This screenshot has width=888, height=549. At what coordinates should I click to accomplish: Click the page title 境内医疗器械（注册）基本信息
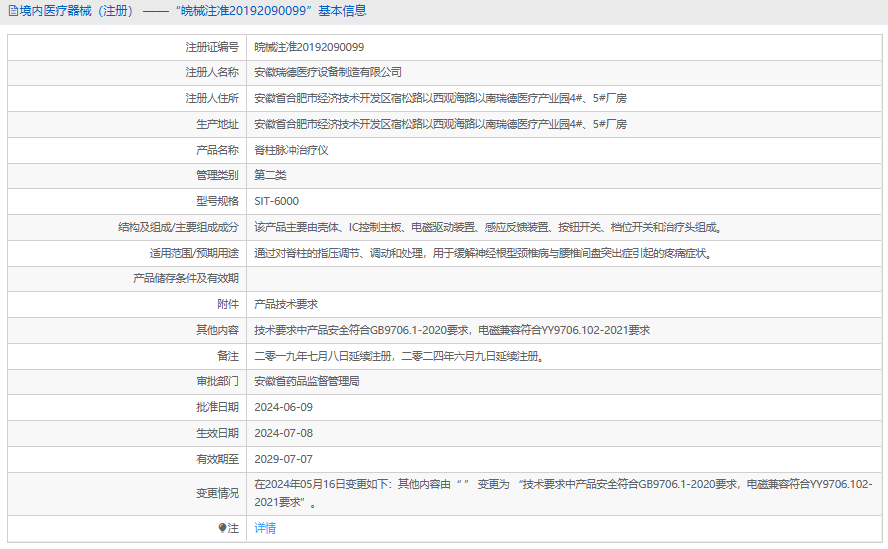187,11
